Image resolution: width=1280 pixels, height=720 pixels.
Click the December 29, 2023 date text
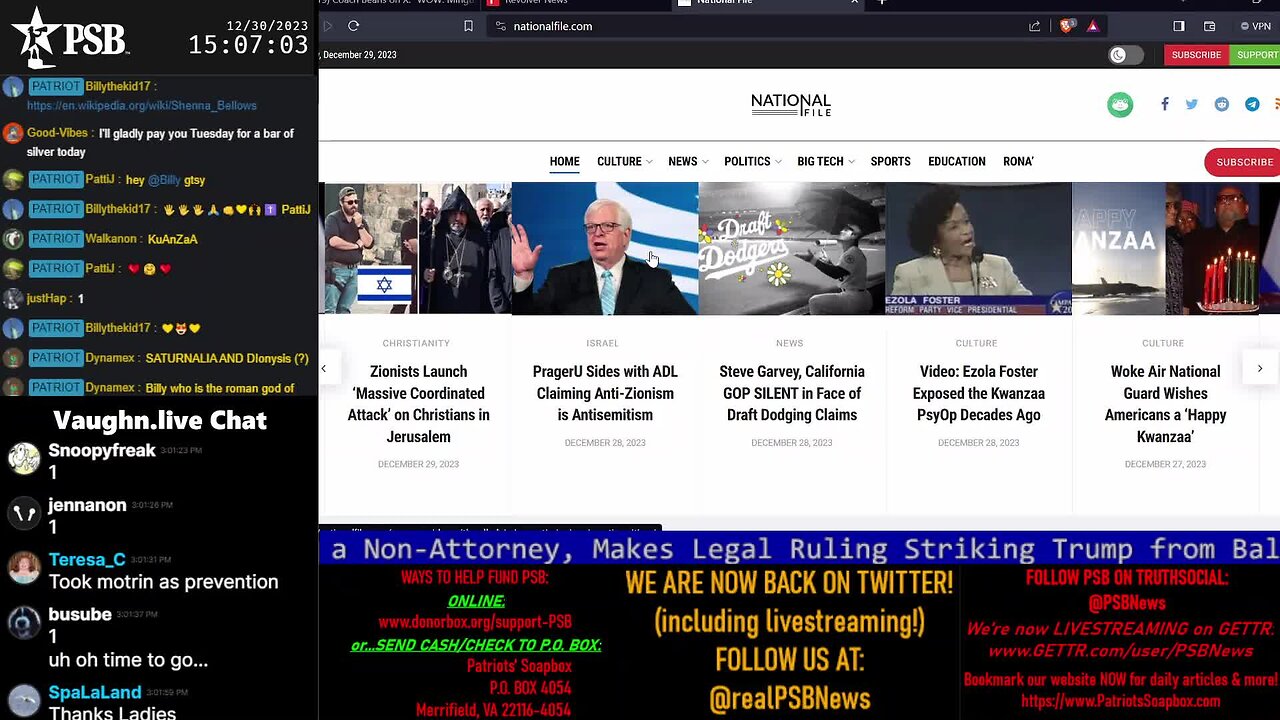[x=360, y=55]
